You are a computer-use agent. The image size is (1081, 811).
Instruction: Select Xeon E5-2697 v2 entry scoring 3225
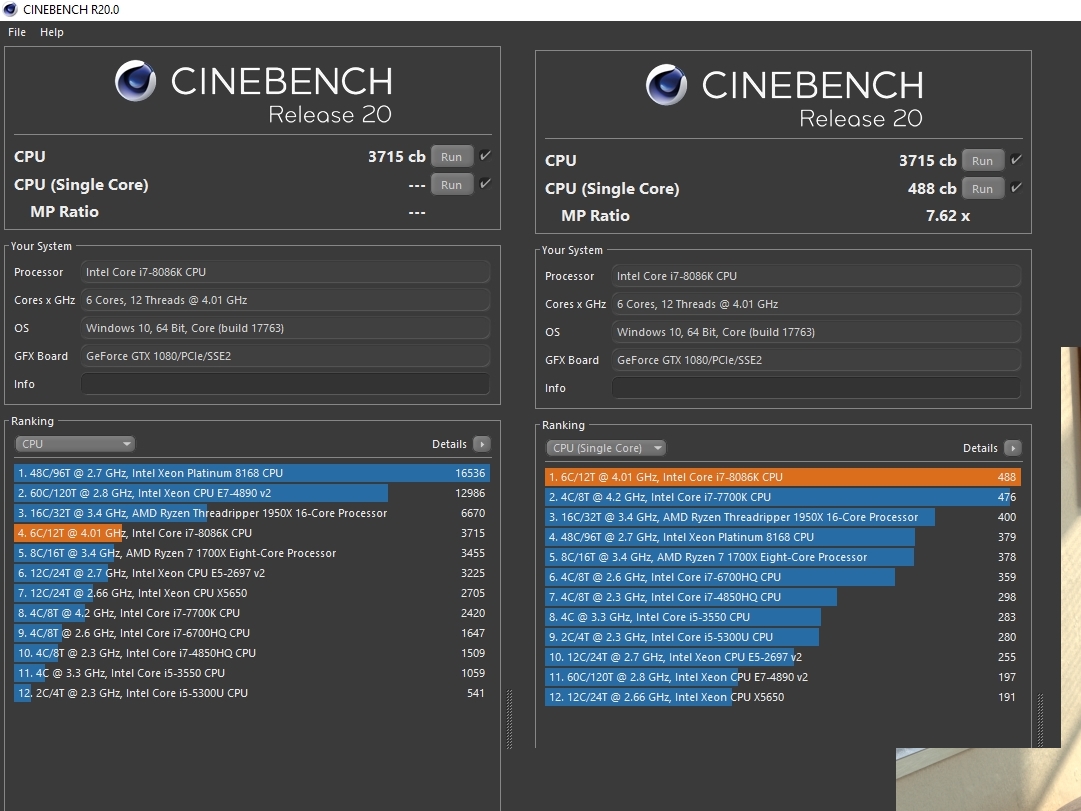click(x=252, y=573)
